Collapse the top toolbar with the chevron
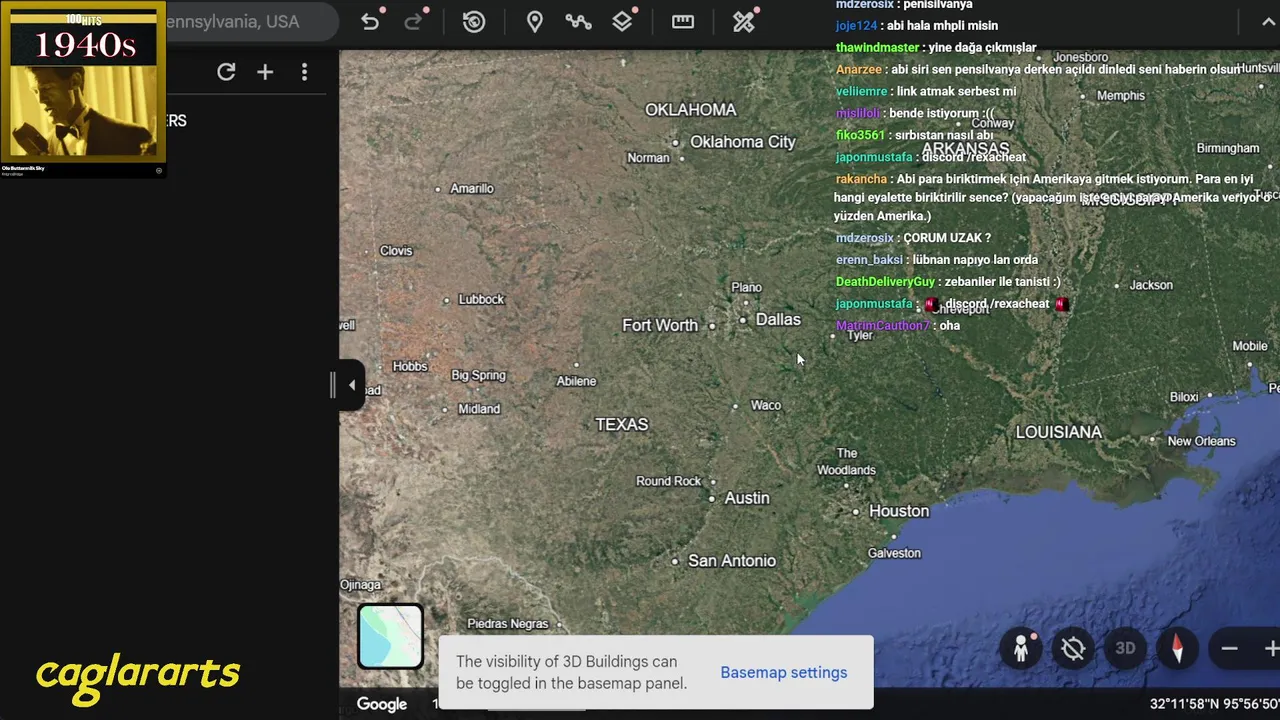Image resolution: width=1280 pixels, height=720 pixels. [x=1267, y=22]
